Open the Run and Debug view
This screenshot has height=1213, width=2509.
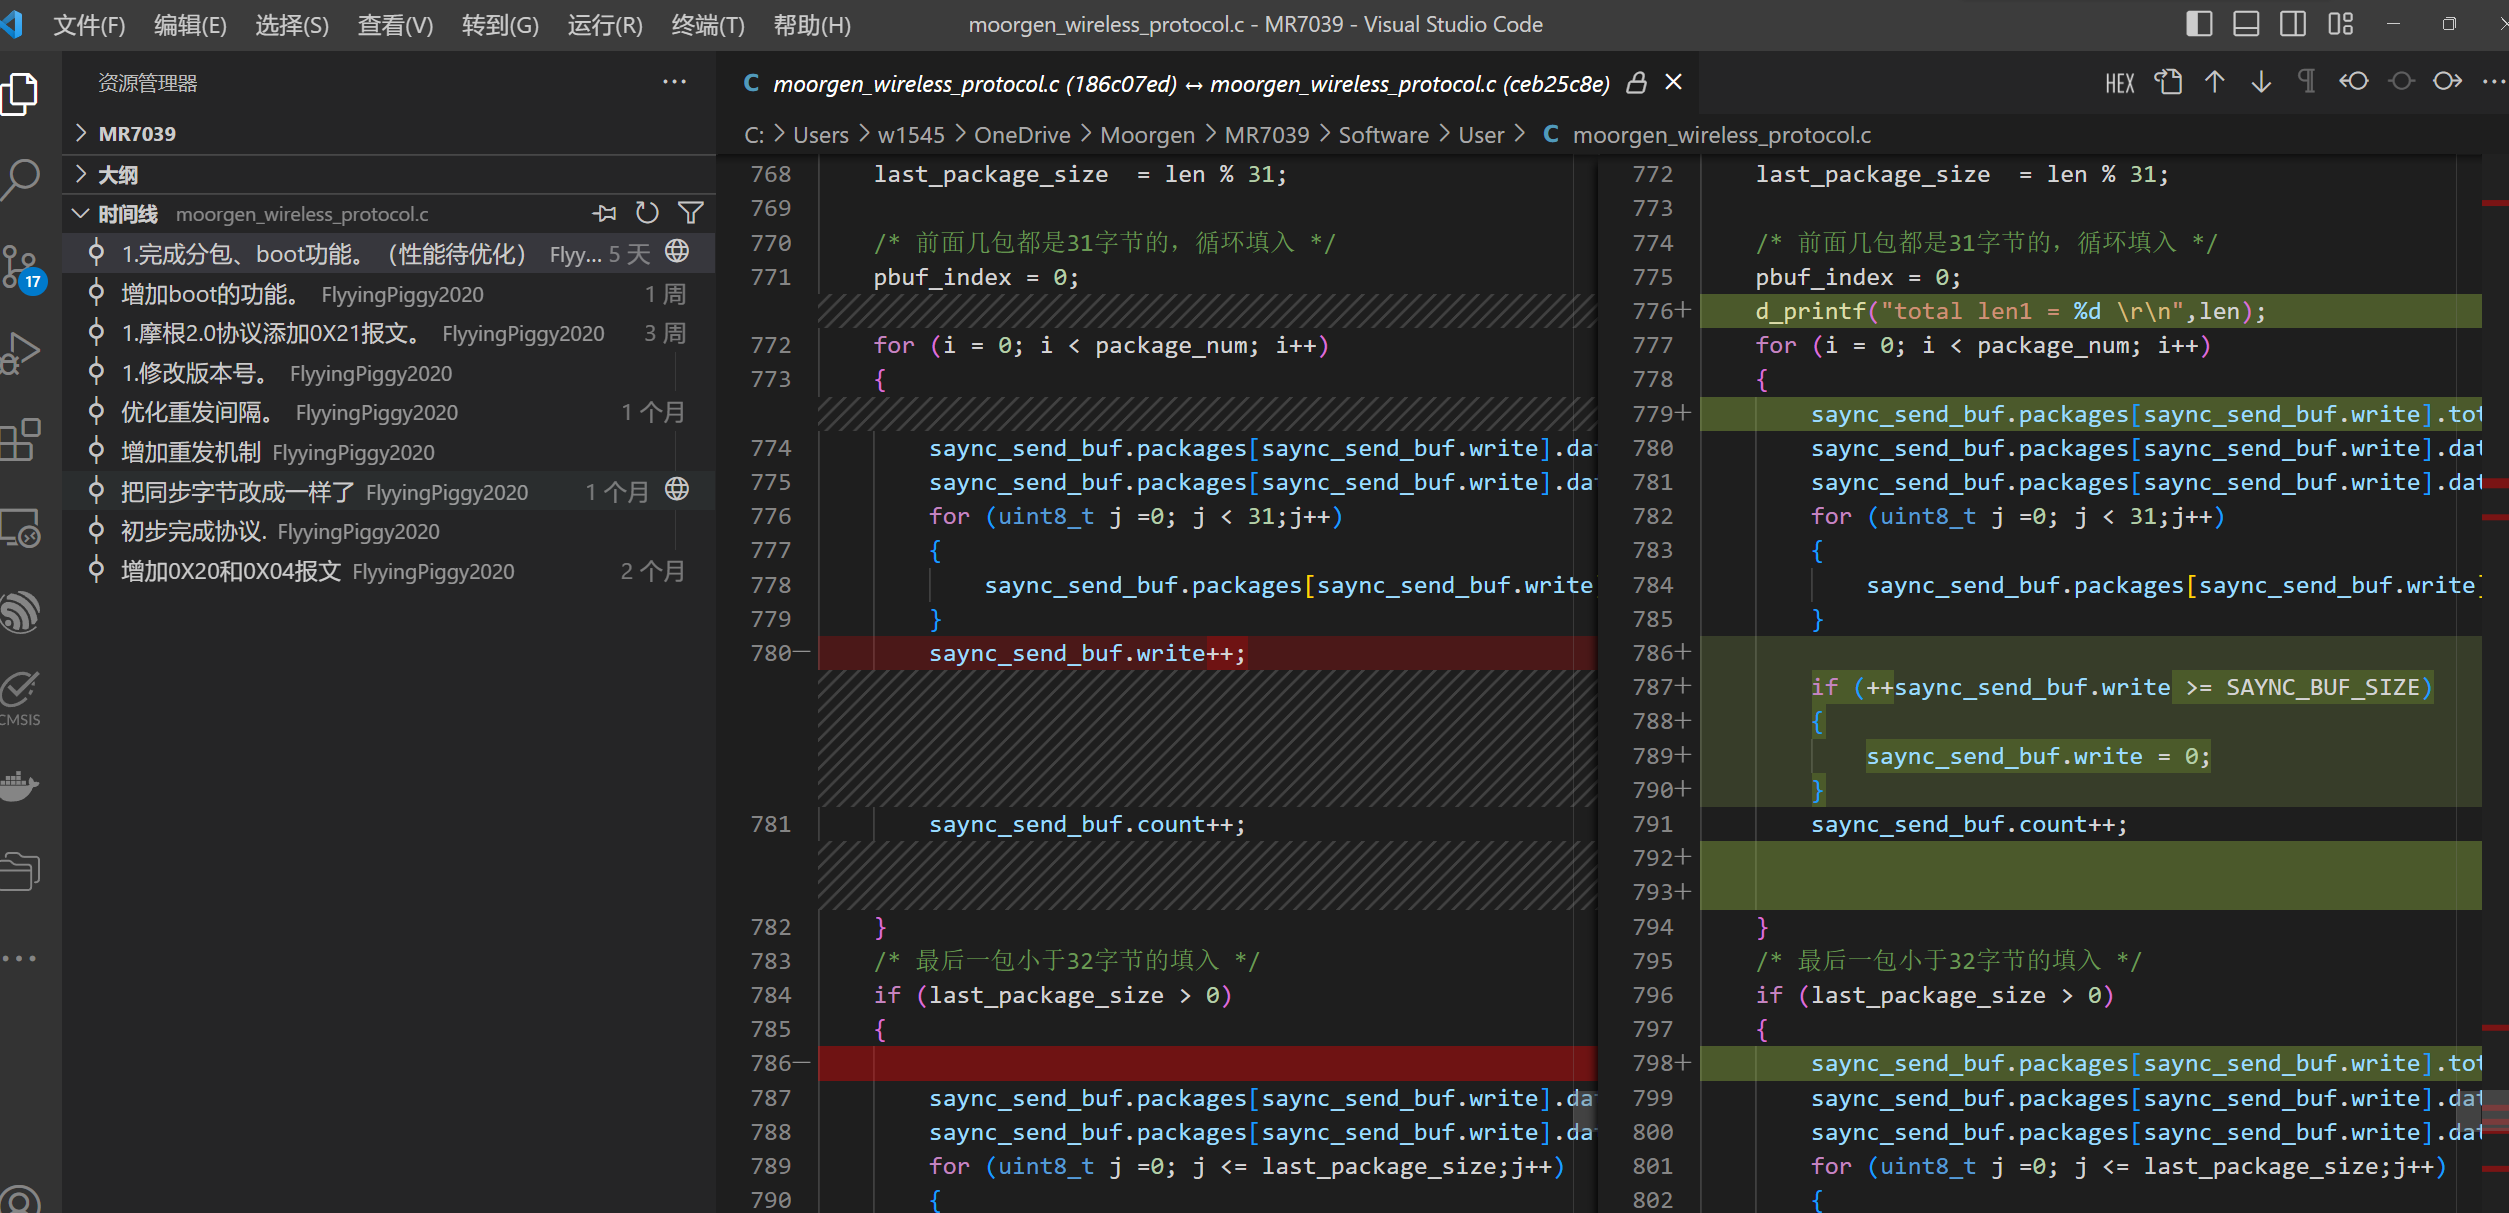(x=20, y=352)
